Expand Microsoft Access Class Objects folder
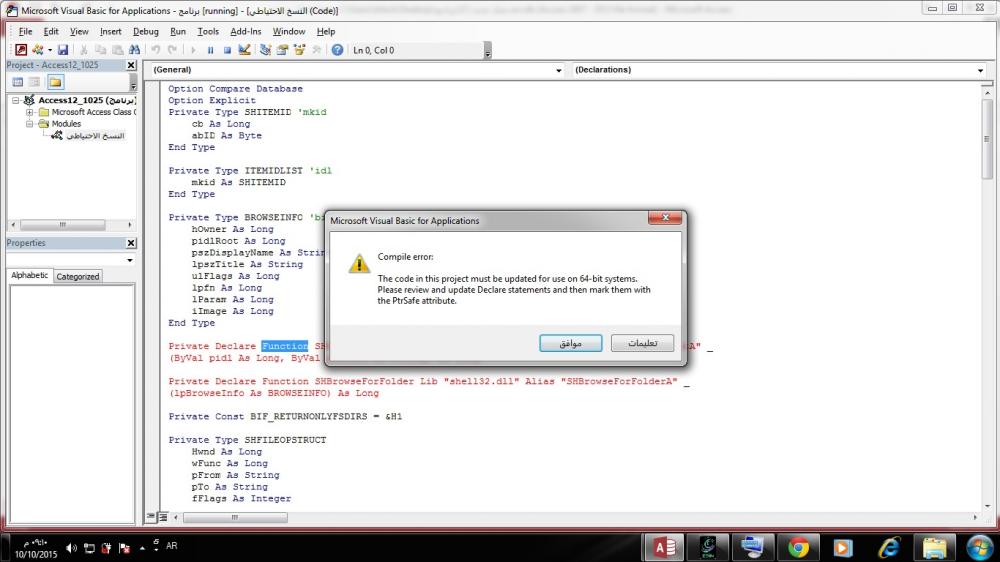 (x=29, y=112)
